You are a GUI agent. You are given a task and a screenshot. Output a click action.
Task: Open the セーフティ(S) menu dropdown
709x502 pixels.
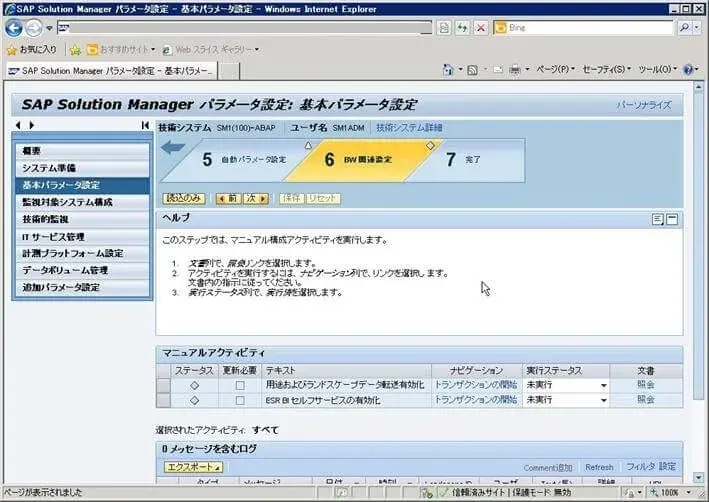click(606, 69)
